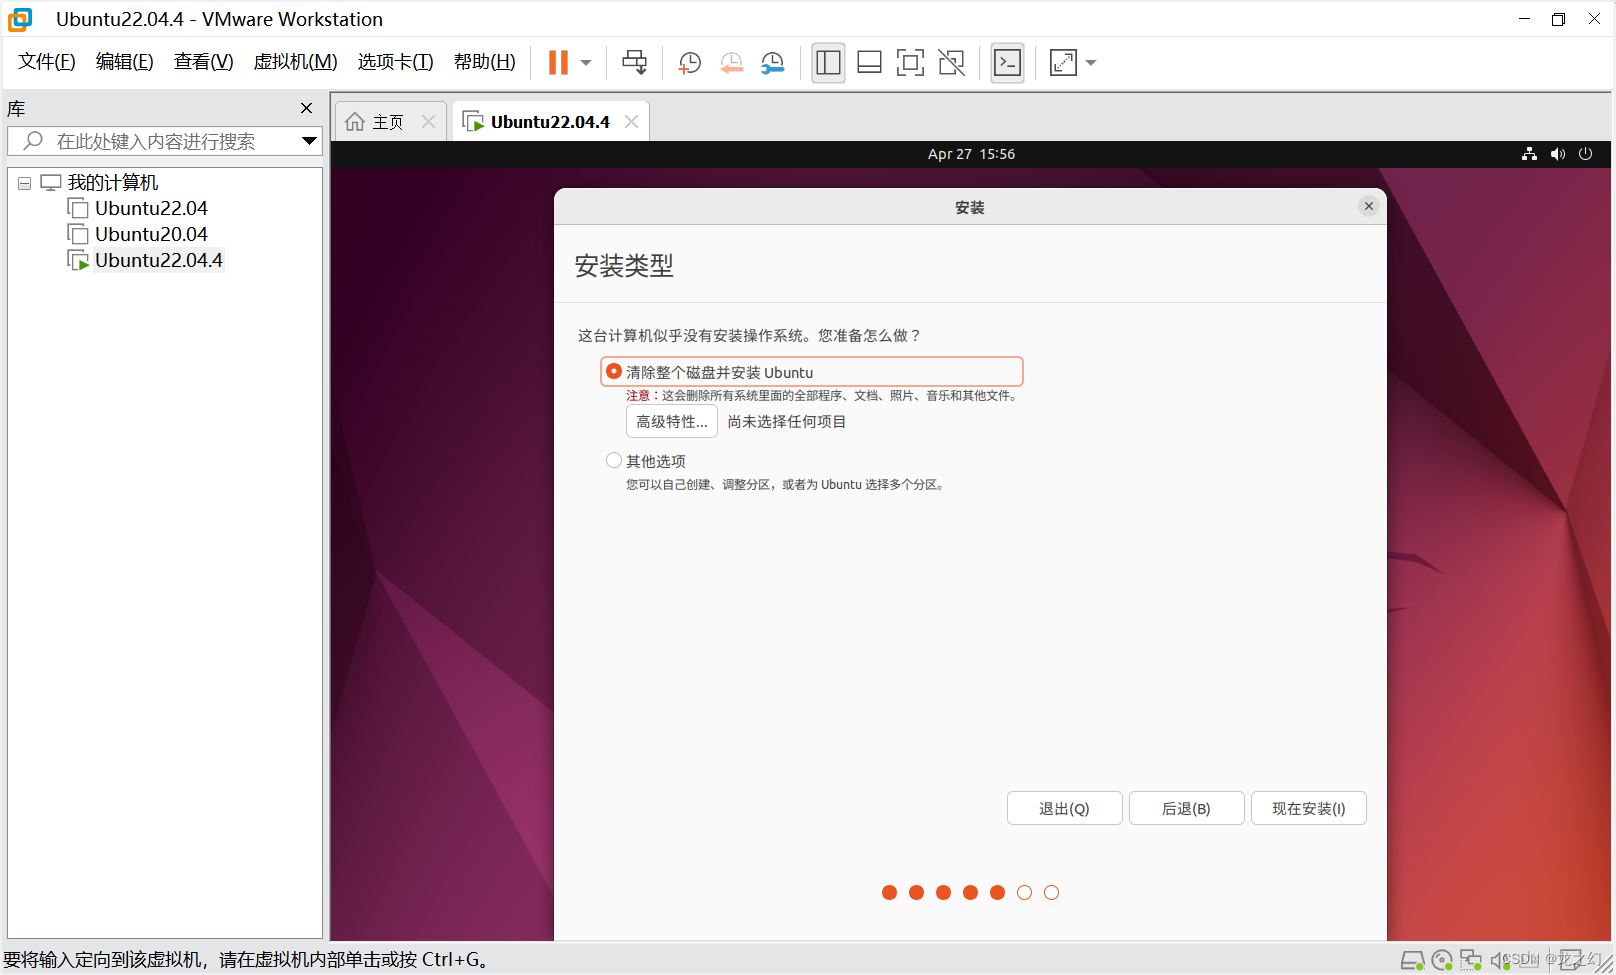Image resolution: width=1616 pixels, height=975 pixels.
Task: Pause the virtual machine with the orange pause icon
Action: pos(558,62)
